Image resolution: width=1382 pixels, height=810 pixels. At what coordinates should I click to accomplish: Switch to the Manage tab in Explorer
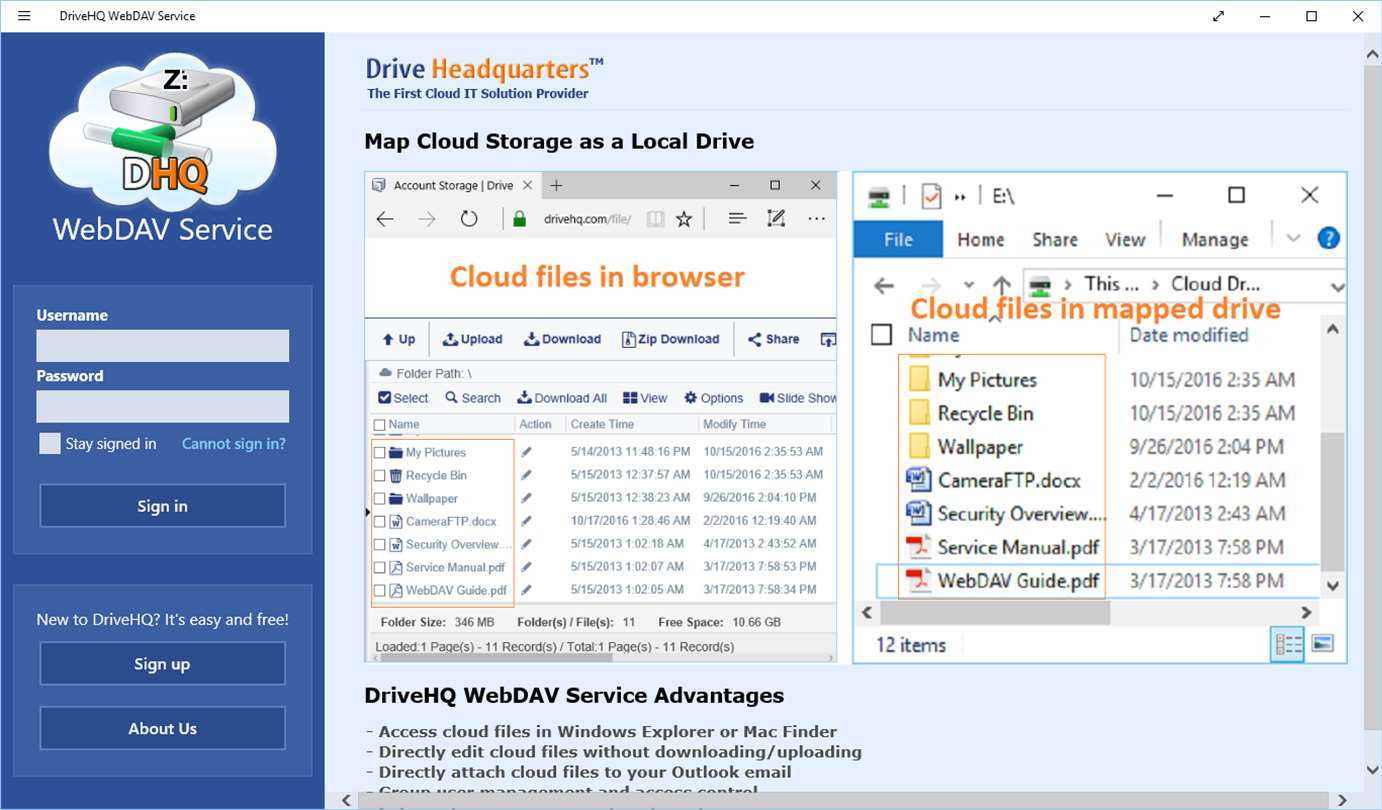(1215, 240)
